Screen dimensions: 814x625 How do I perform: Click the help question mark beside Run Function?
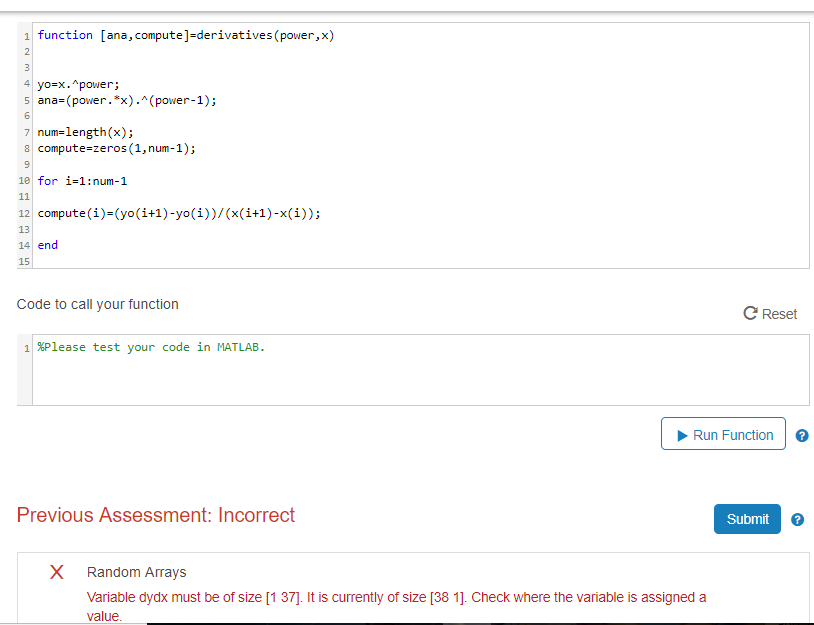pos(801,434)
